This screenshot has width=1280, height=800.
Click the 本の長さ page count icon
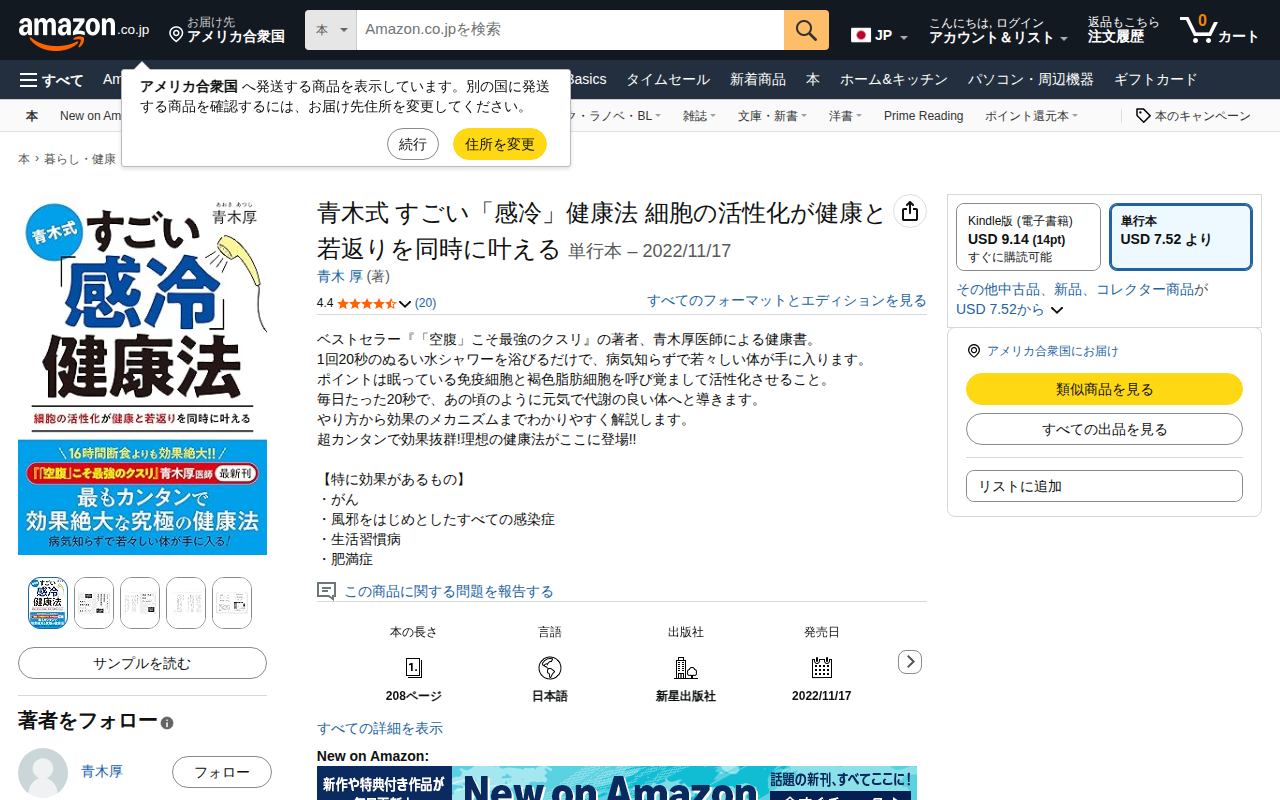[x=414, y=667]
